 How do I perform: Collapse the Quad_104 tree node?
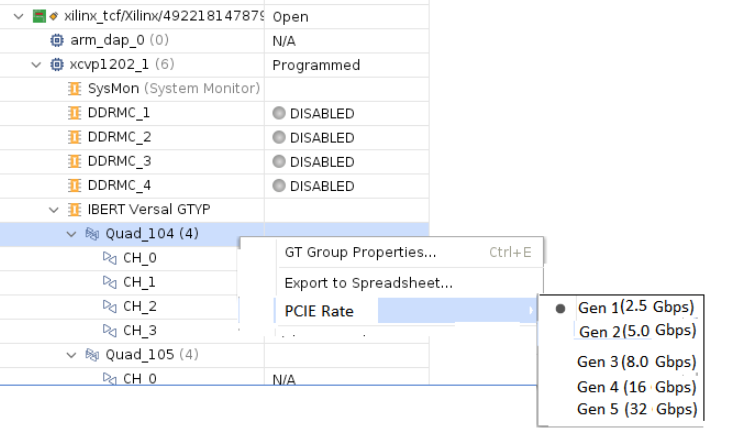coord(71,234)
